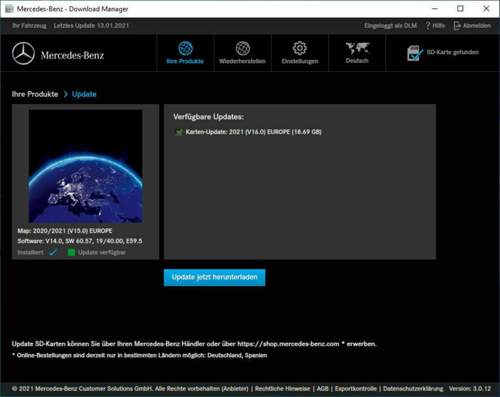Toggle the Karten-Update 2021 V16.0 checkbox
This screenshot has height=397, width=500.
179,132
